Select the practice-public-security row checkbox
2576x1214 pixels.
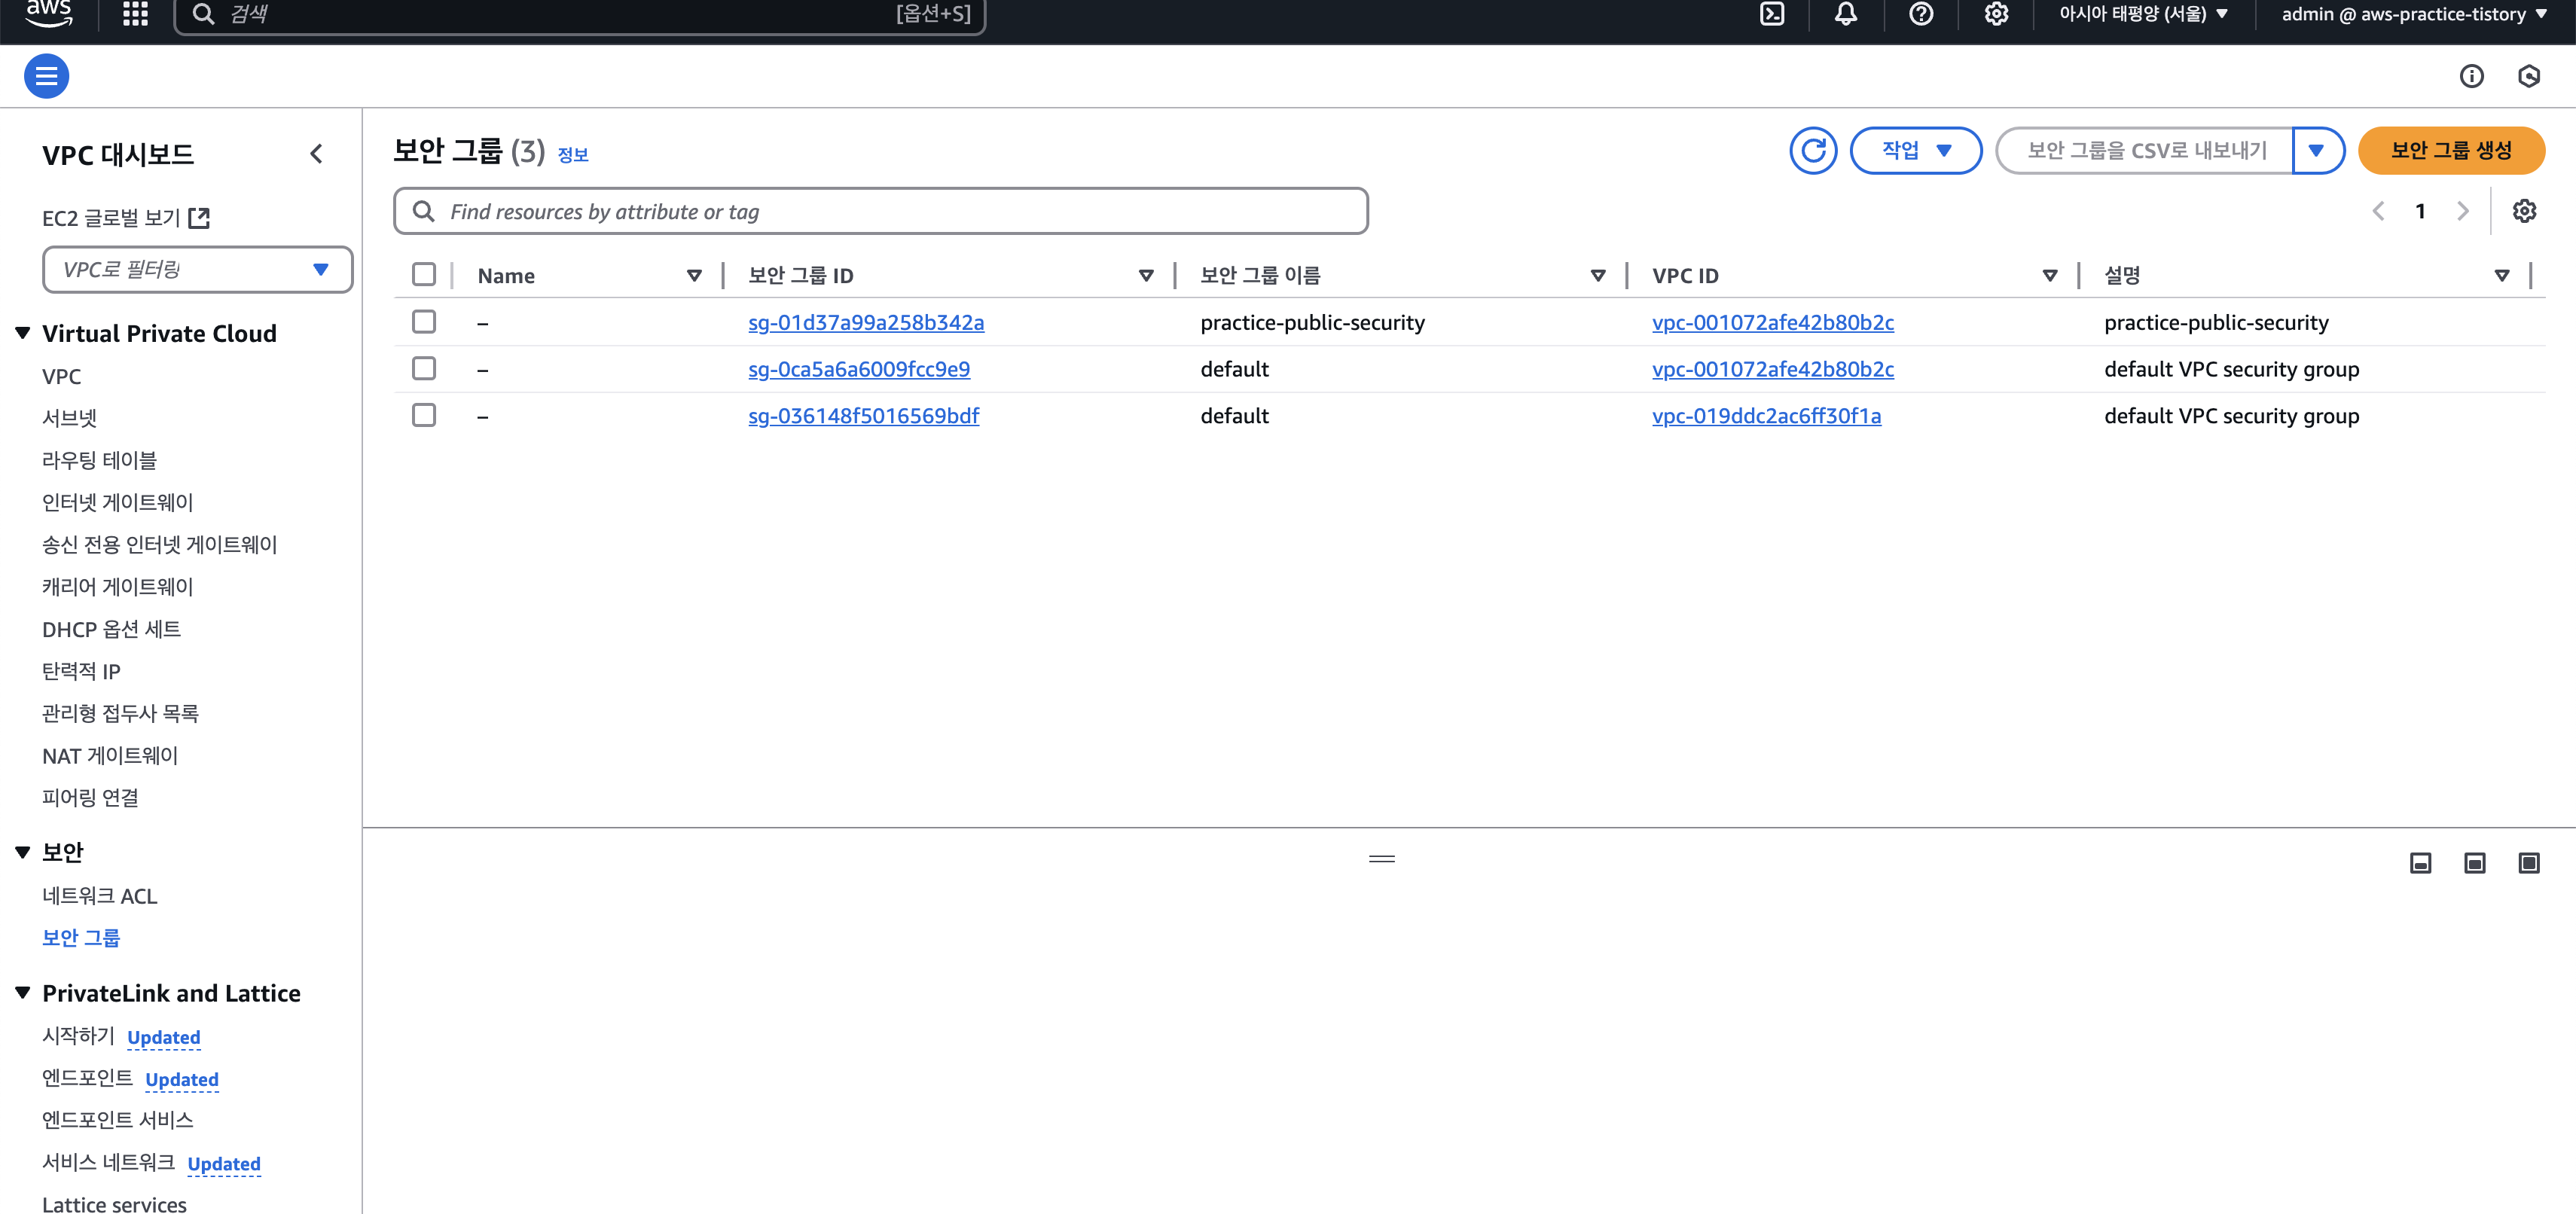[424, 322]
